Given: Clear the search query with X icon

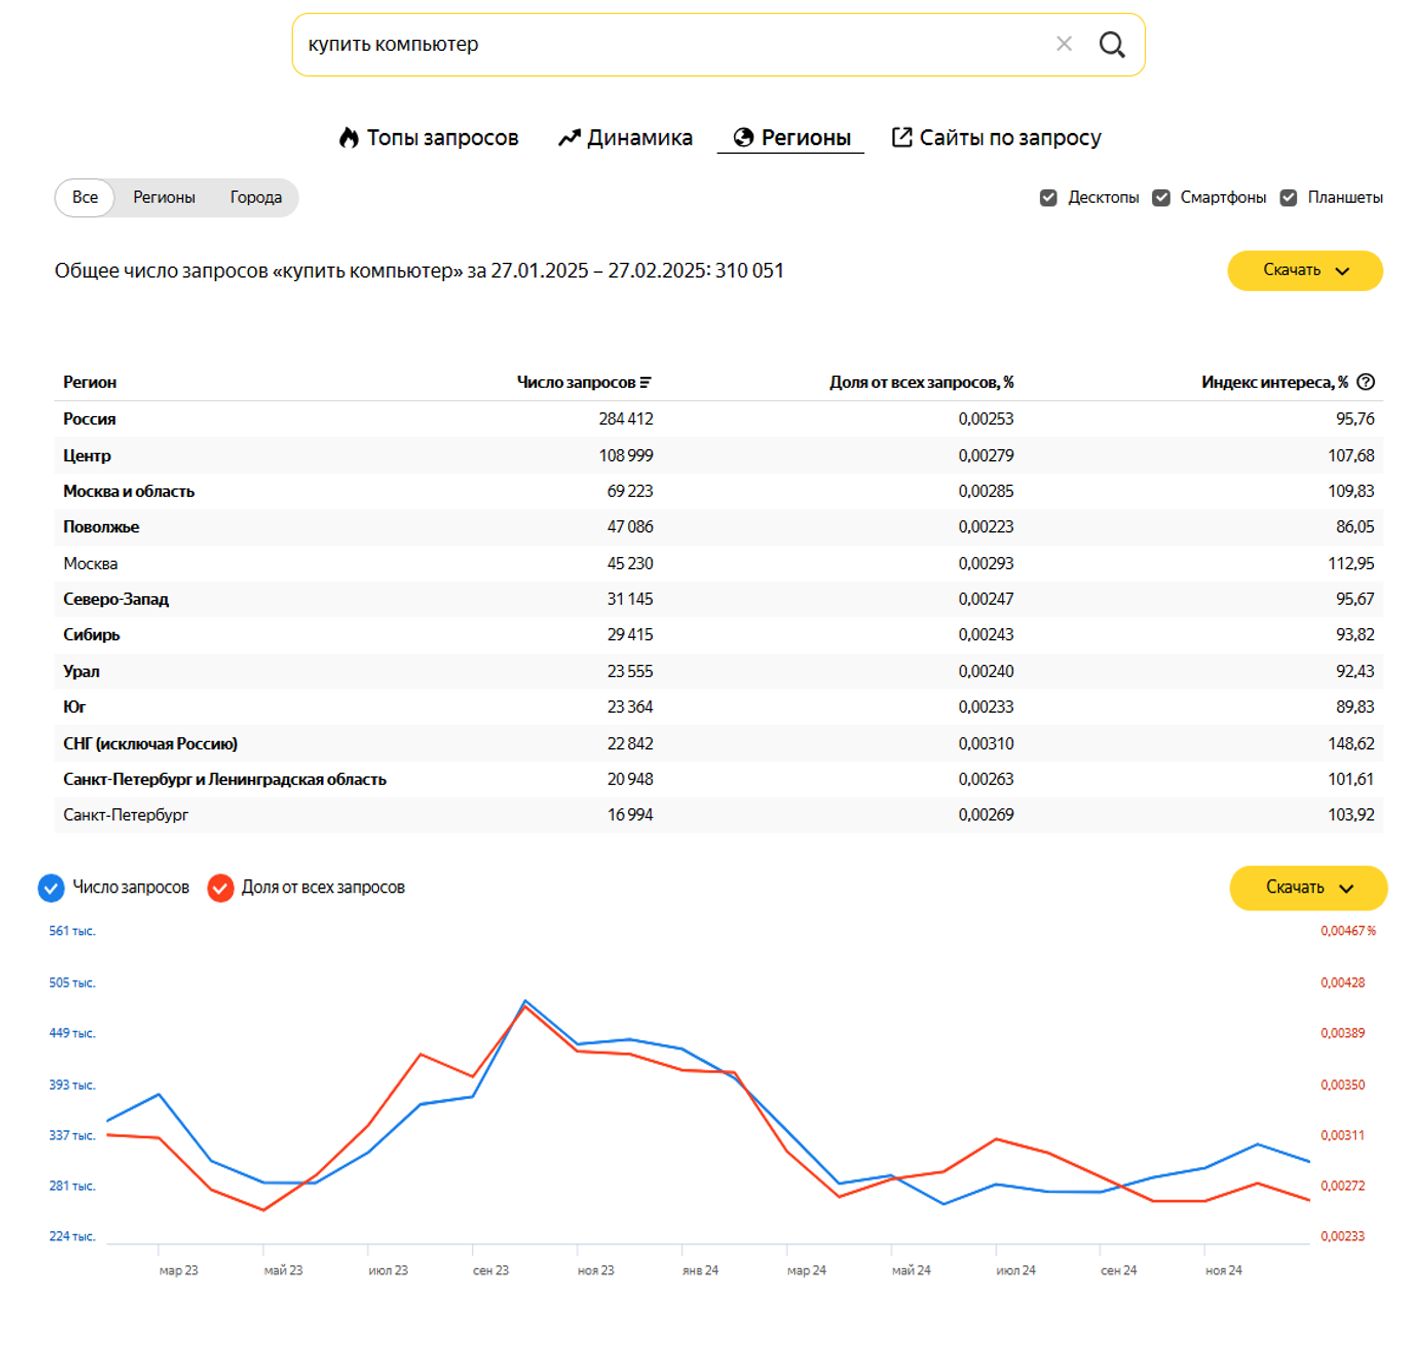Looking at the screenshot, I should (1064, 44).
